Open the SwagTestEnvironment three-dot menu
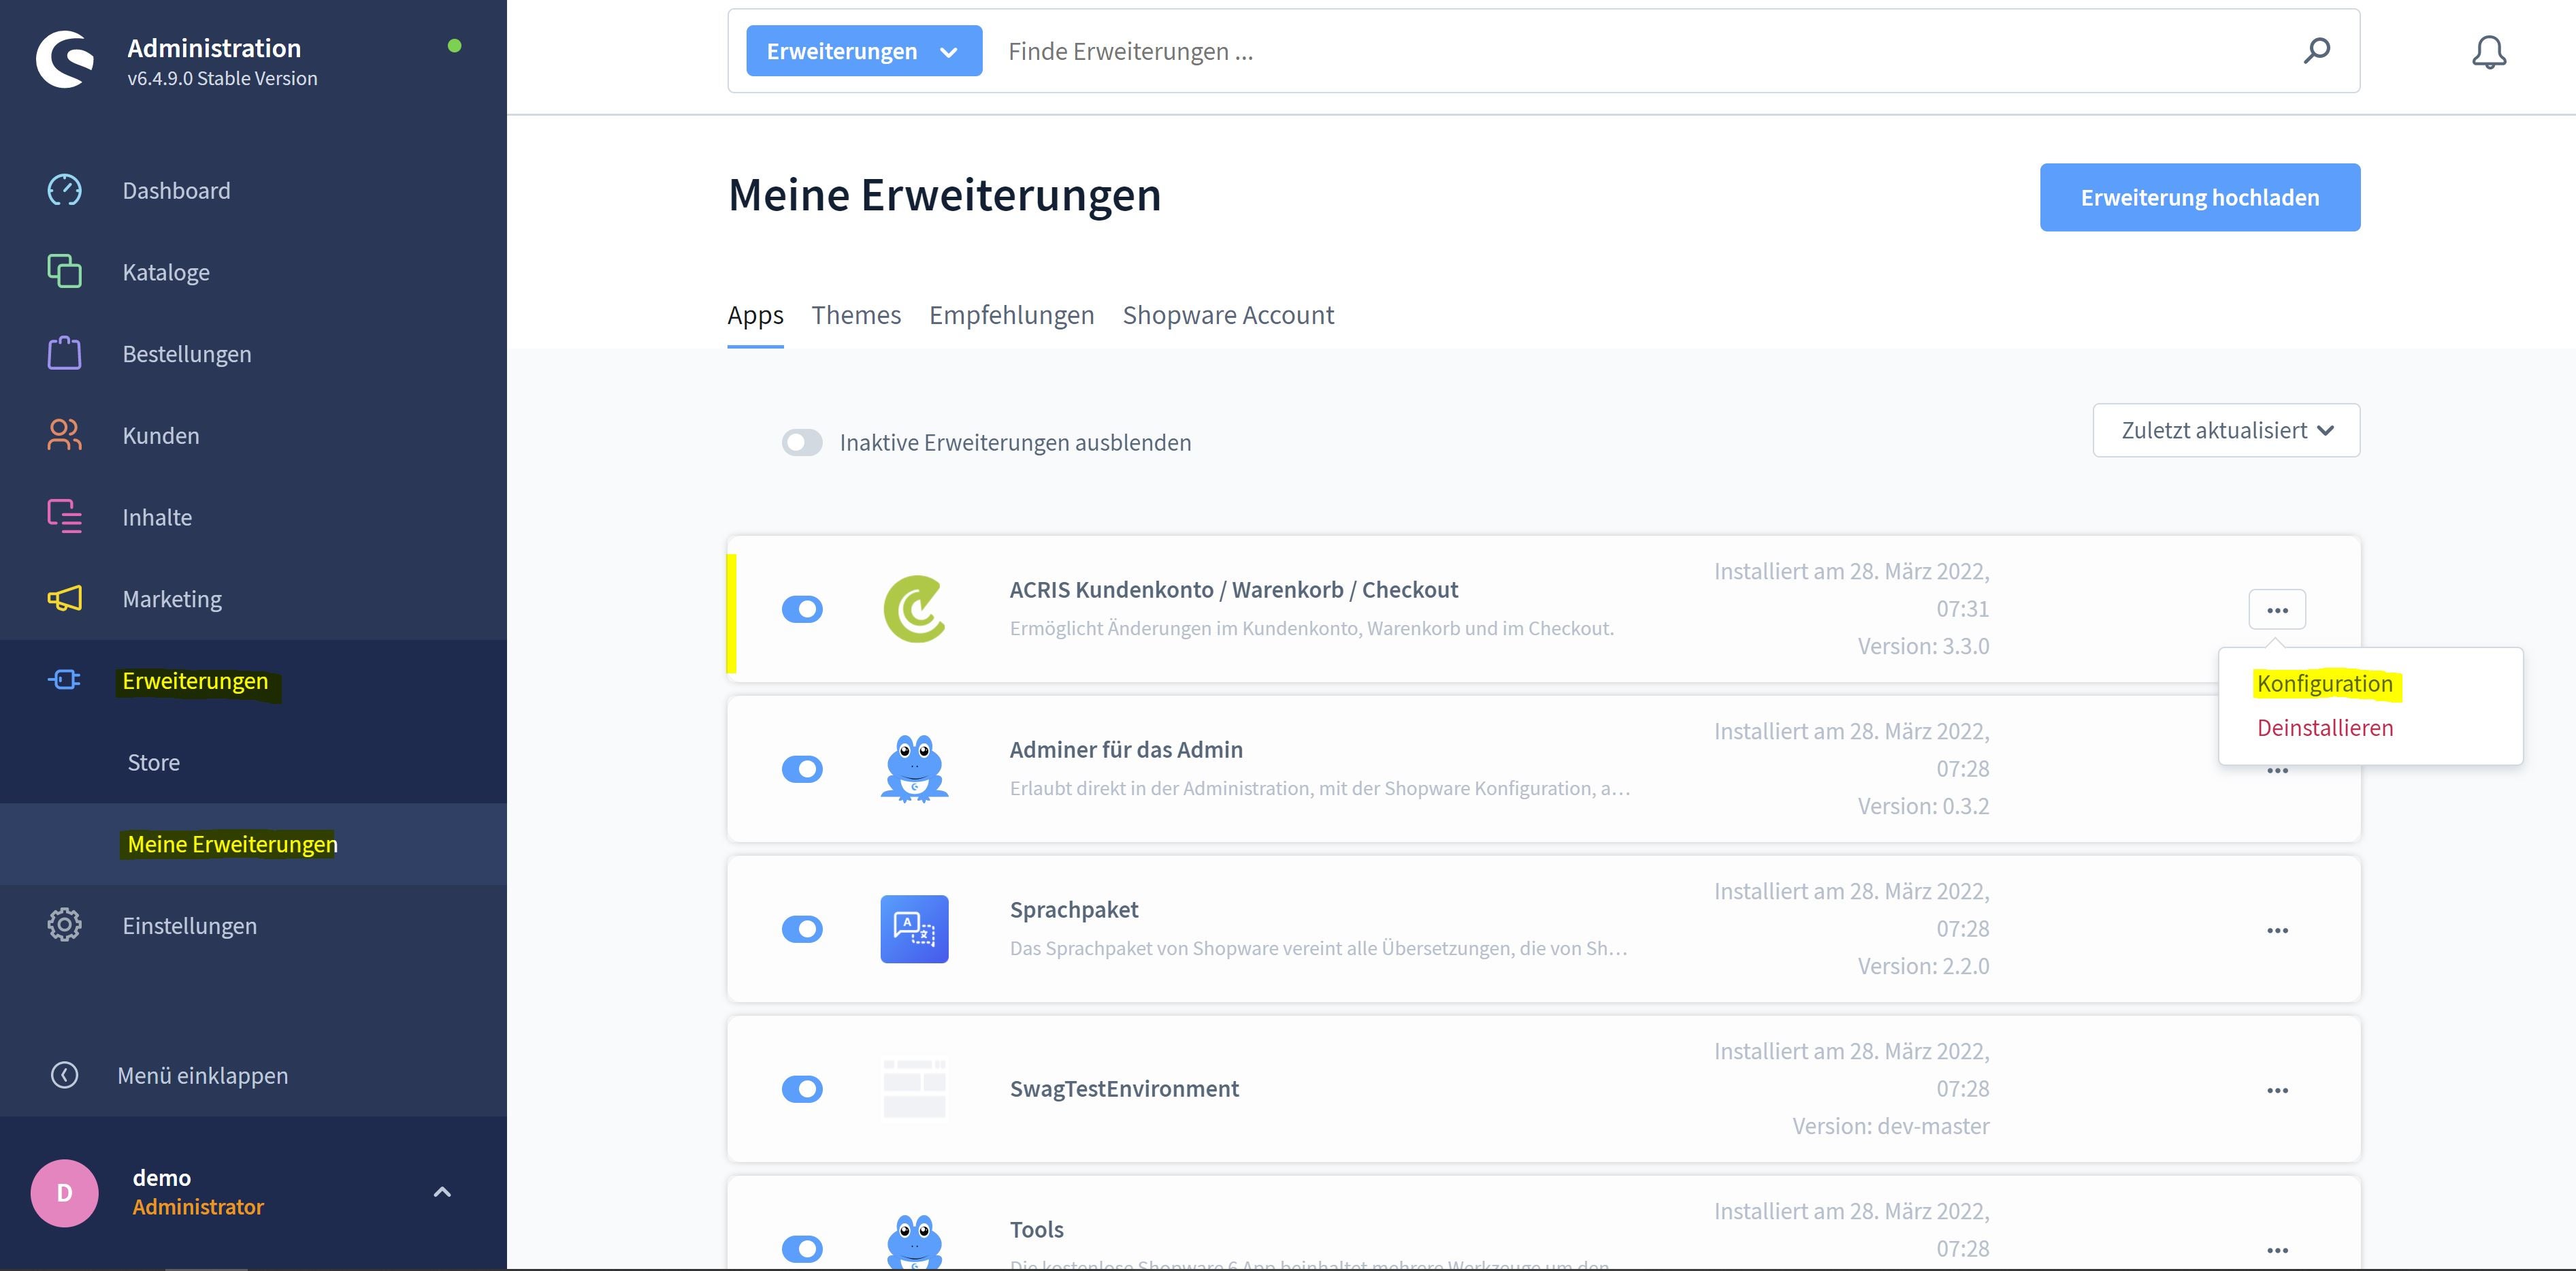Image resolution: width=2576 pixels, height=1271 pixels. pos(2277,1090)
